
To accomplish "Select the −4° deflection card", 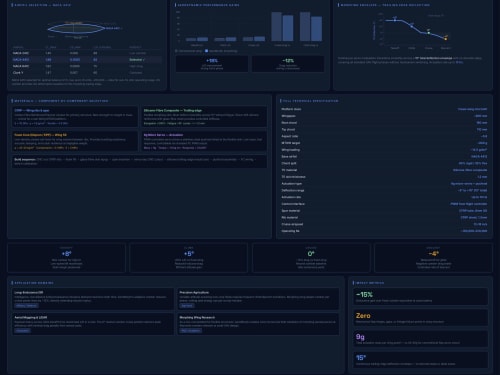I will point(433,258).
